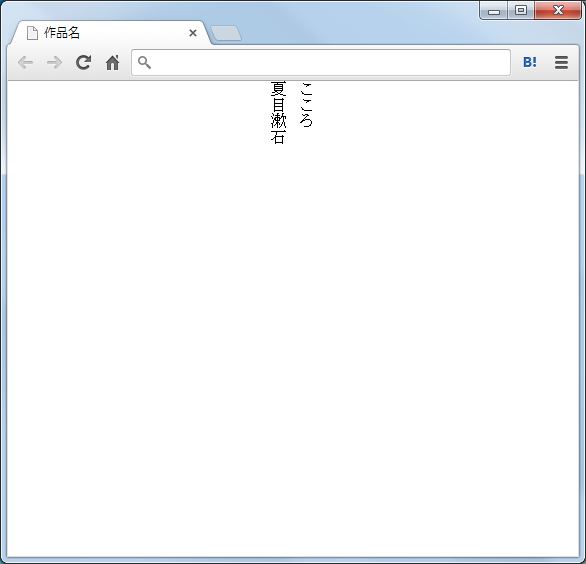Open the Chrome hamburger menu
This screenshot has width=586, height=564.
click(x=561, y=62)
